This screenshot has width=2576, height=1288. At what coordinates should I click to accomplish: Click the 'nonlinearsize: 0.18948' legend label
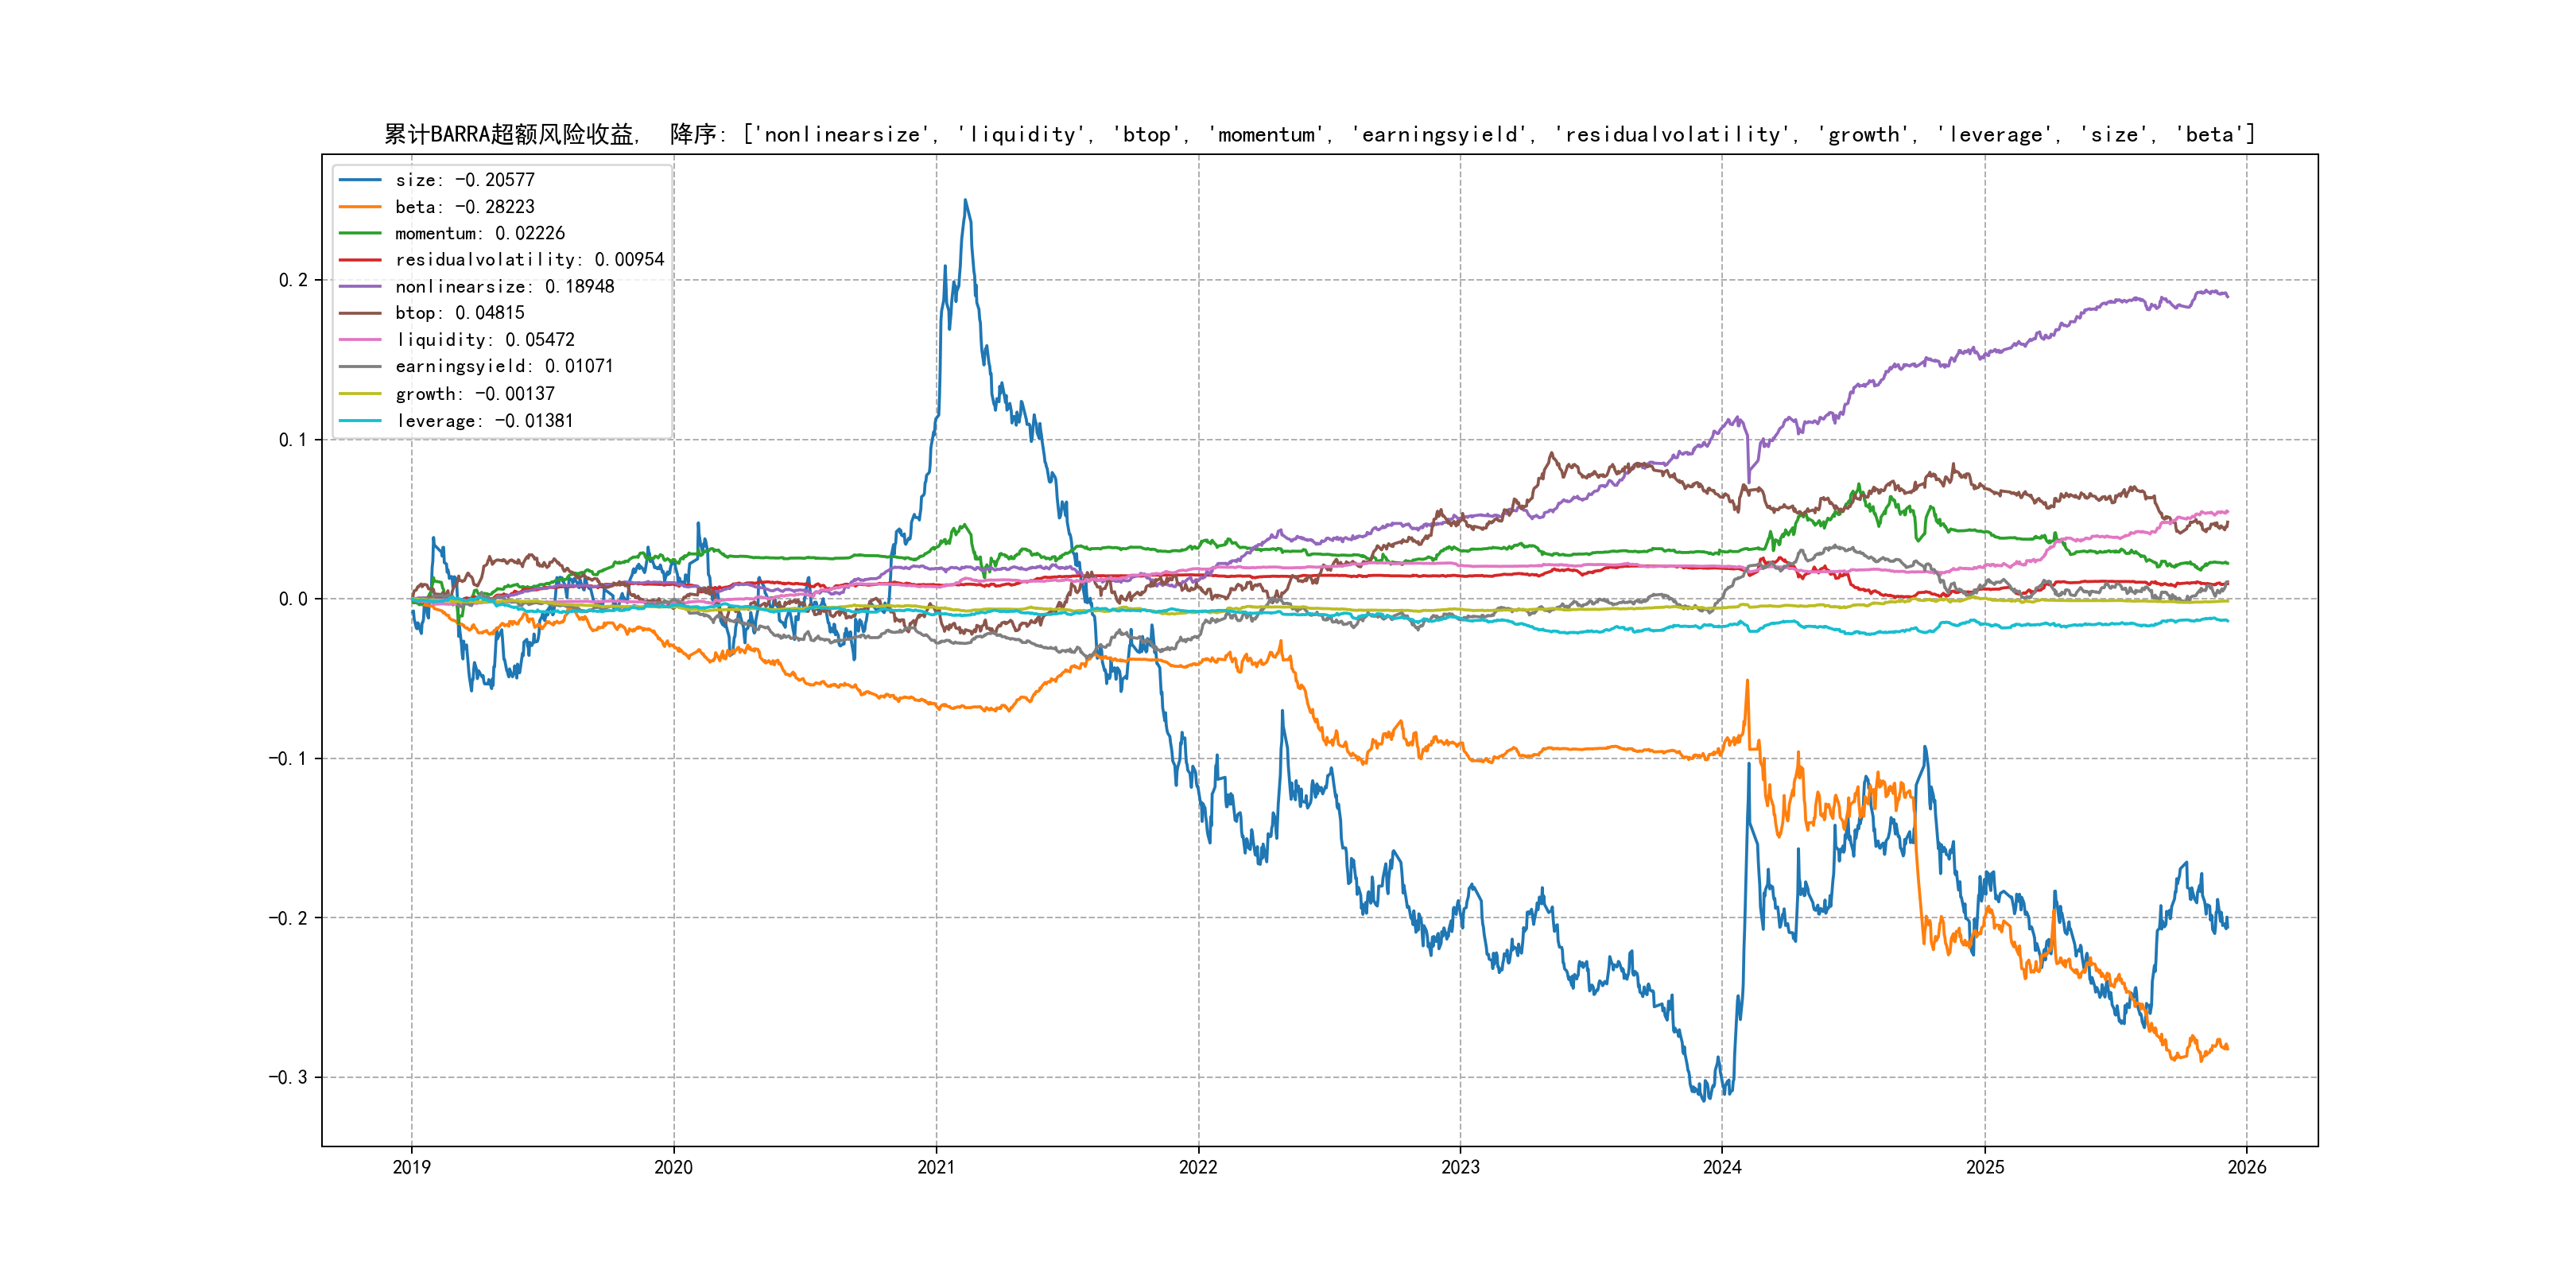(504, 287)
